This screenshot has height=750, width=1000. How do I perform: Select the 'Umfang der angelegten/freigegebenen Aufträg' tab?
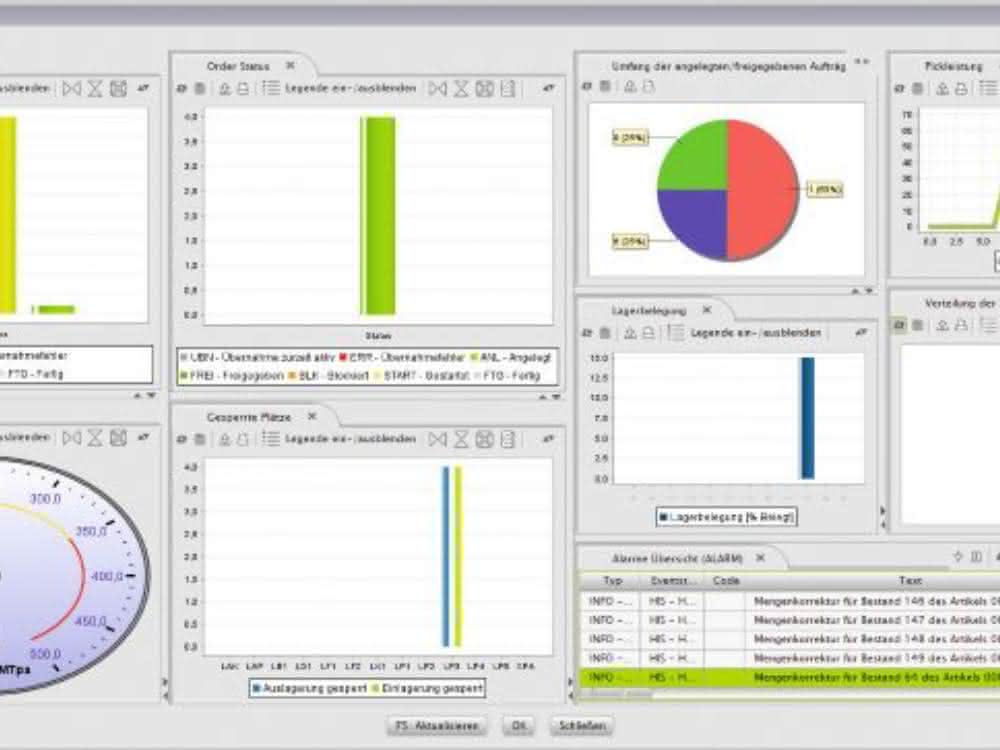pyautogui.click(x=728, y=66)
